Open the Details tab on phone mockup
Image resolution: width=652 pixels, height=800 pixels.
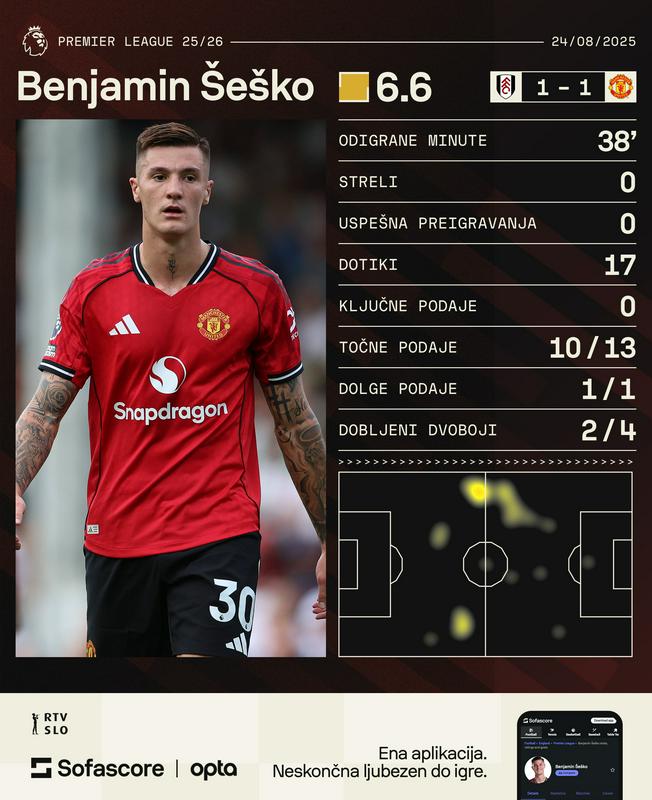point(533,793)
